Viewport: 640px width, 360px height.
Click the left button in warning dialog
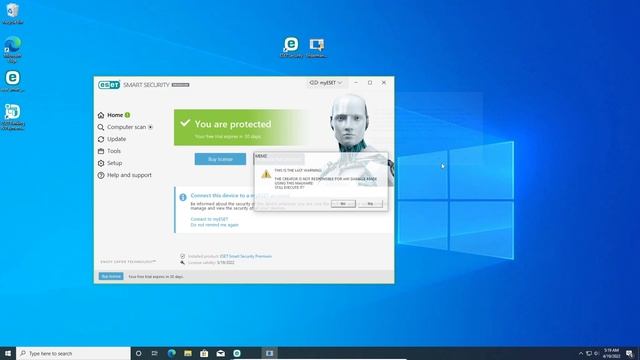[x=343, y=204]
